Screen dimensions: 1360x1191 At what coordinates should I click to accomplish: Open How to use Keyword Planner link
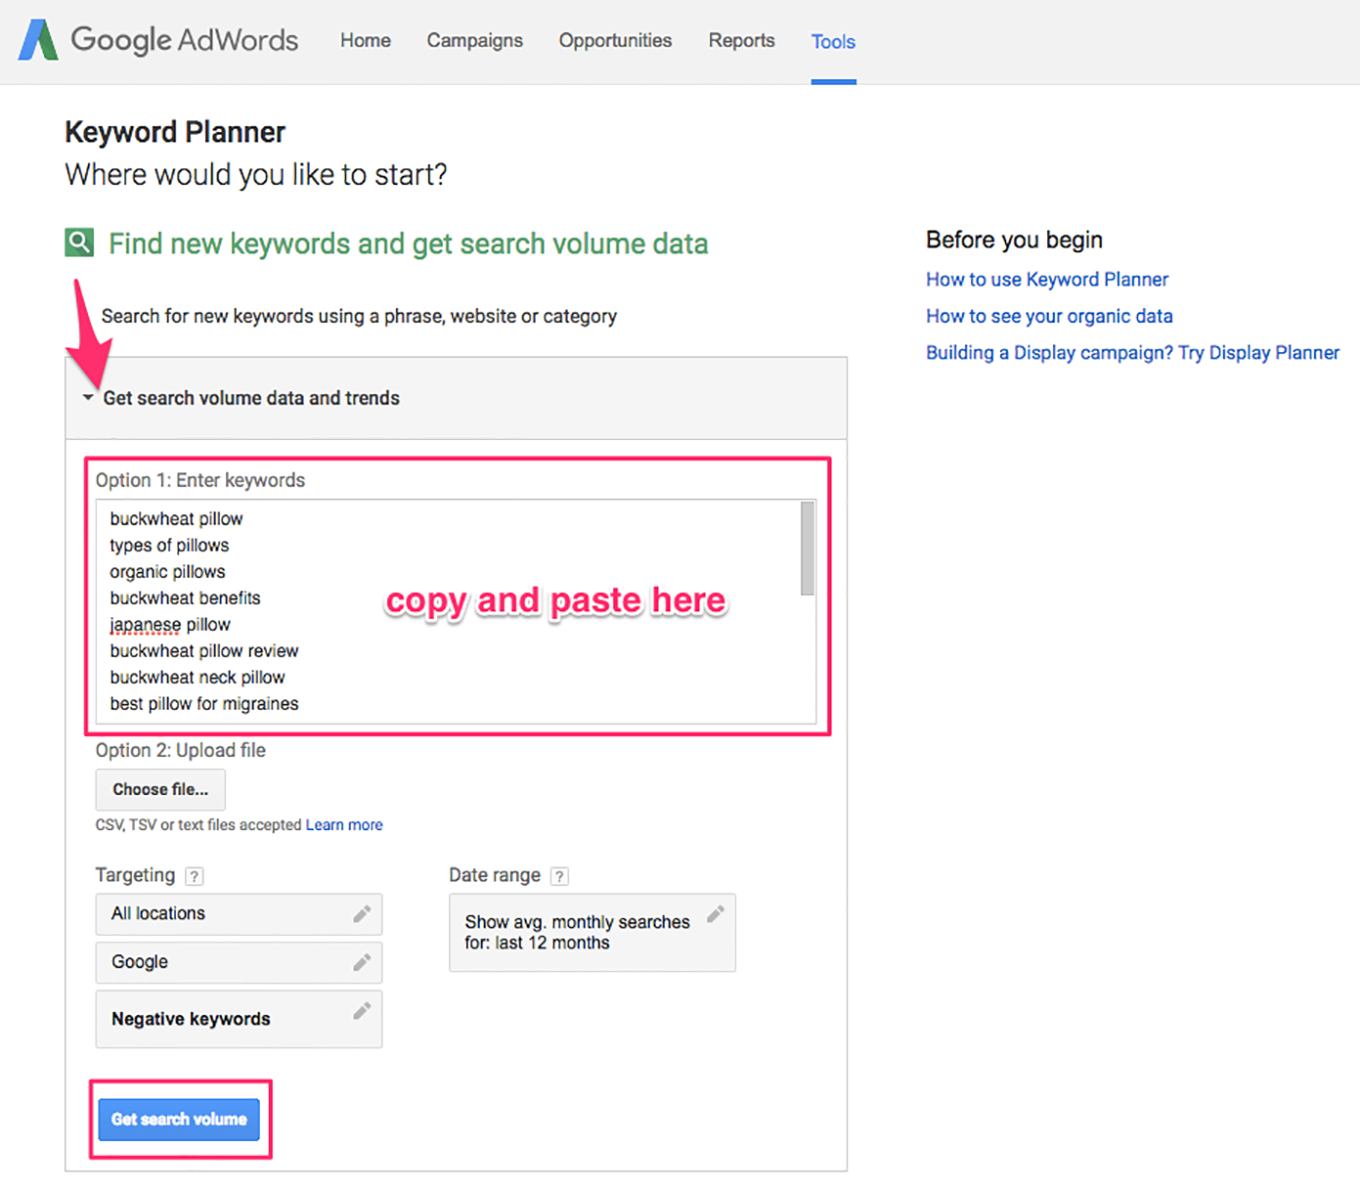[1047, 279]
